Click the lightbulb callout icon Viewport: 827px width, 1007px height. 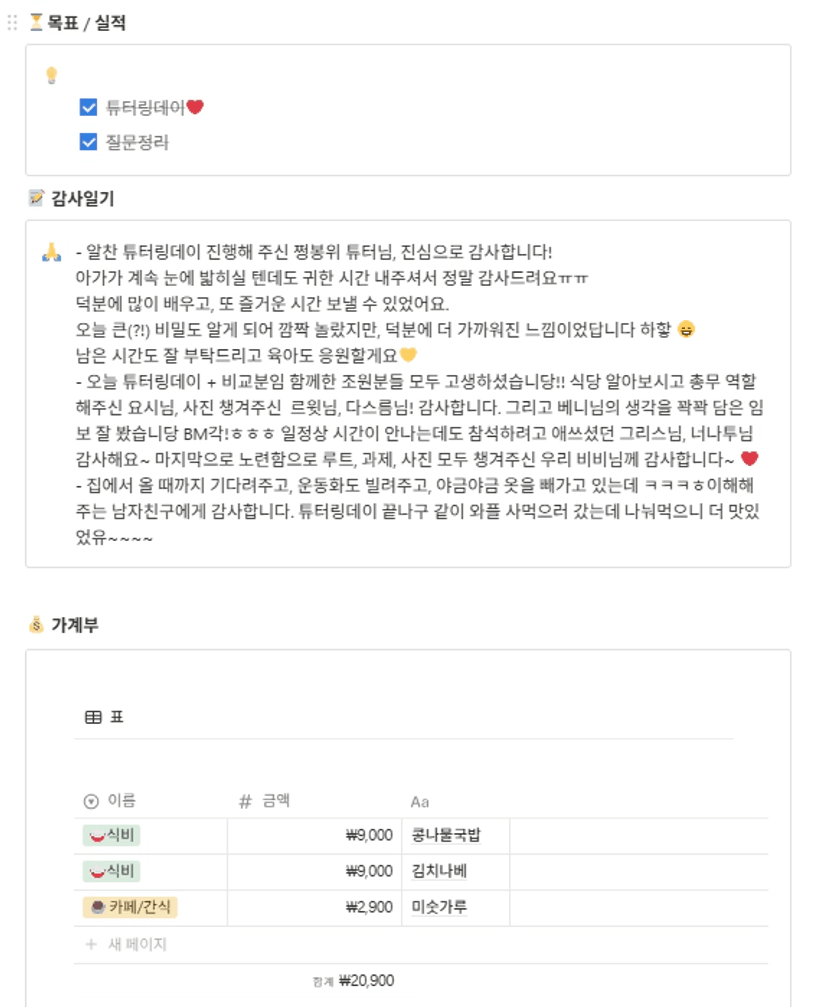point(52,76)
